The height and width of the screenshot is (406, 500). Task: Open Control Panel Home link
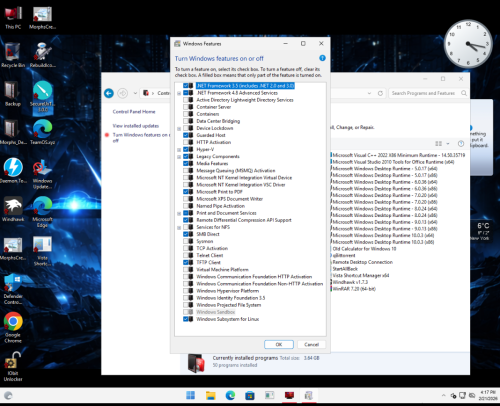pyautogui.click(x=134, y=112)
